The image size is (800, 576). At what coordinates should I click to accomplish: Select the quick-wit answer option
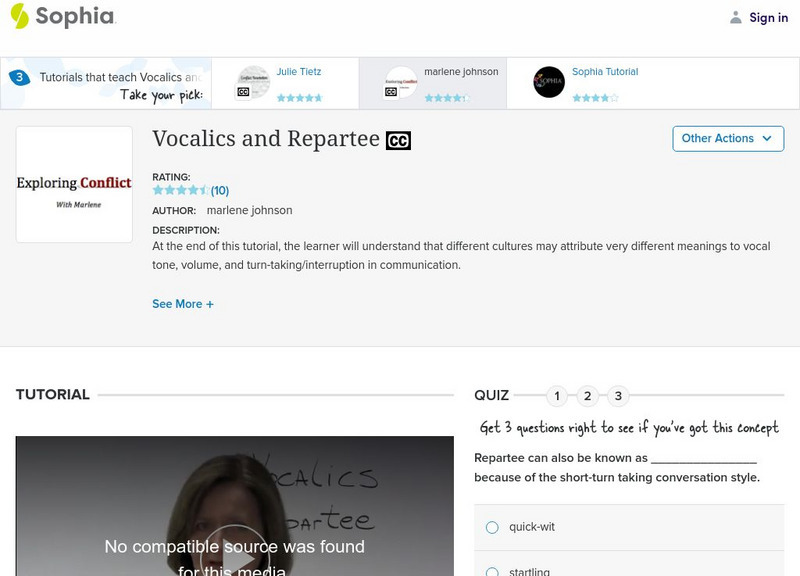point(491,527)
